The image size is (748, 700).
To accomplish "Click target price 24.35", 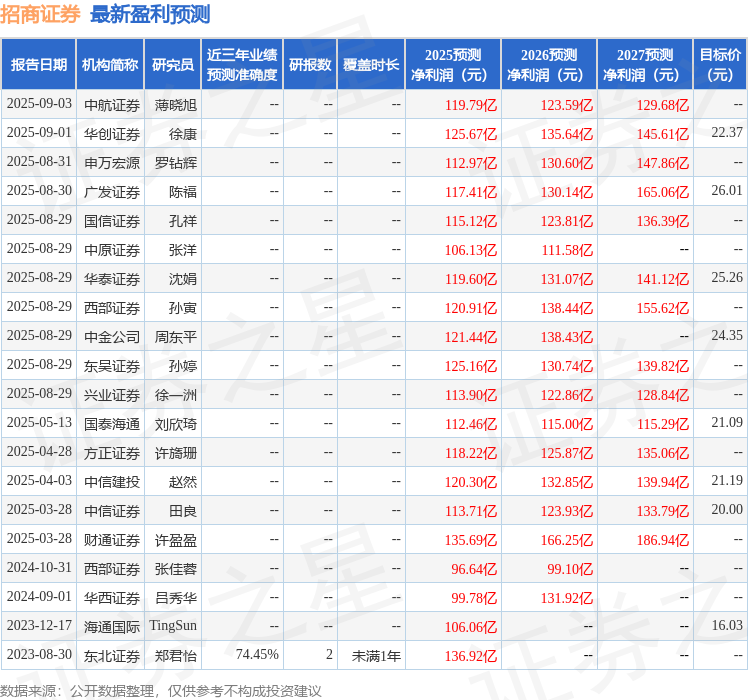I will pyautogui.click(x=727, y=335).
